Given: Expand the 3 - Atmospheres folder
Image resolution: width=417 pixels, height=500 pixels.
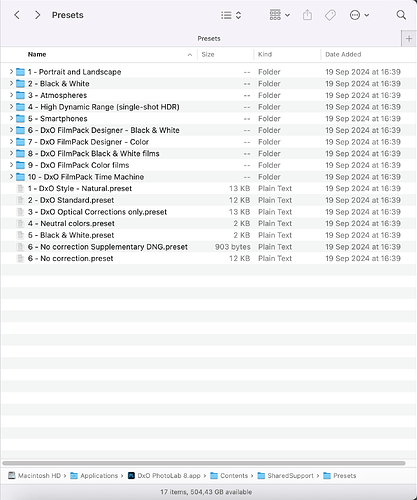Looking at the screenshot, I should tap(11, 95).
